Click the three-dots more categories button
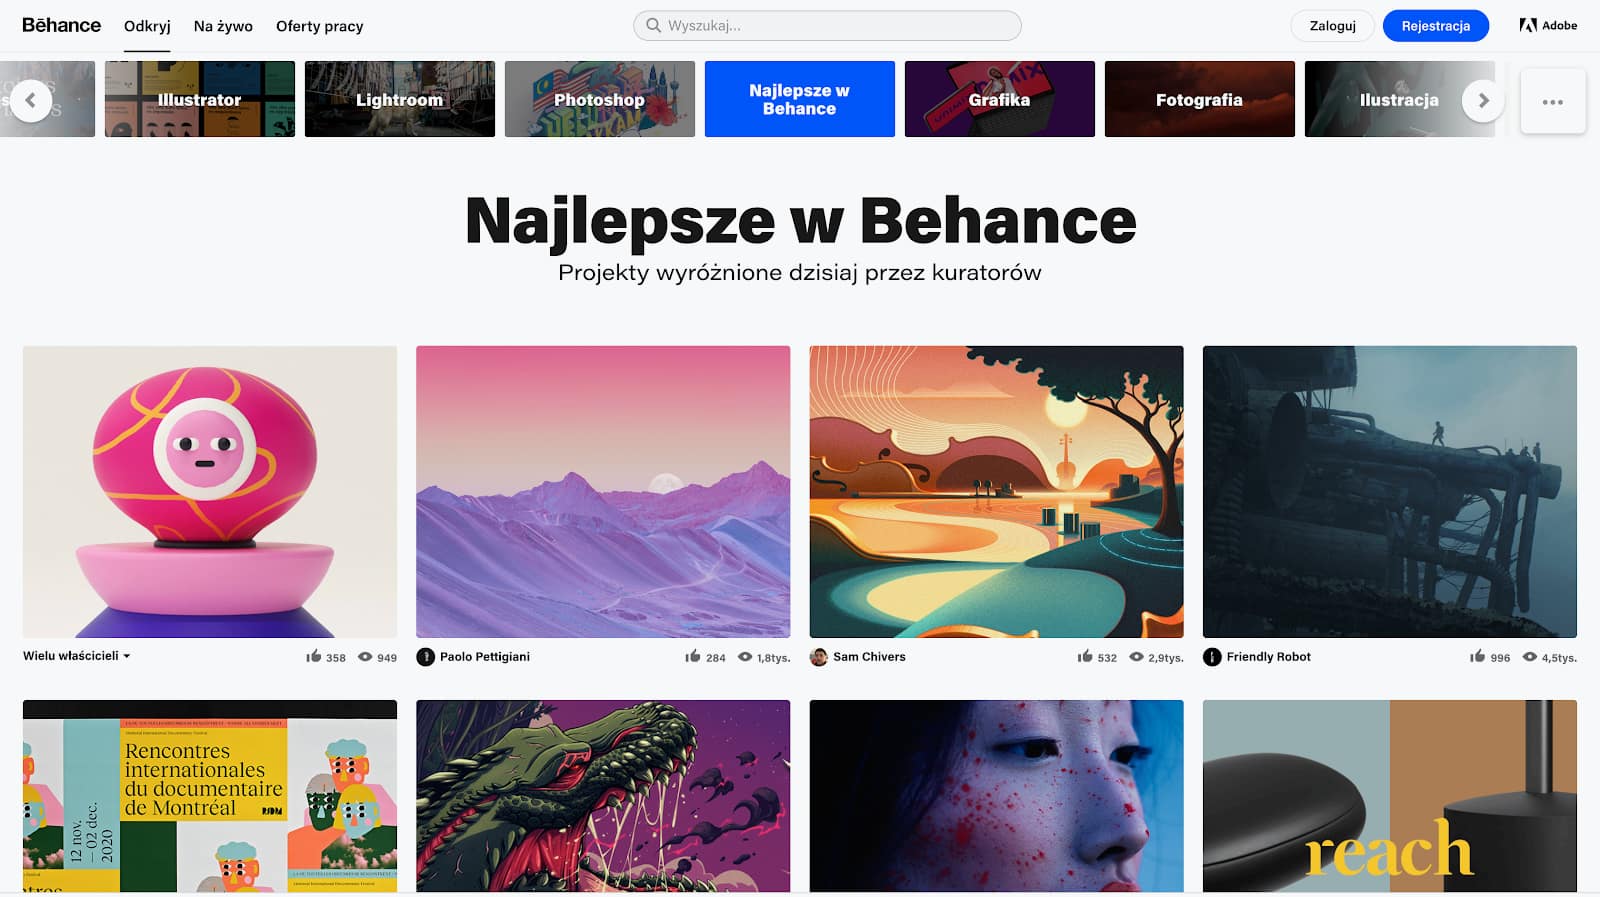1600x897 pixels. point(1552,101)
